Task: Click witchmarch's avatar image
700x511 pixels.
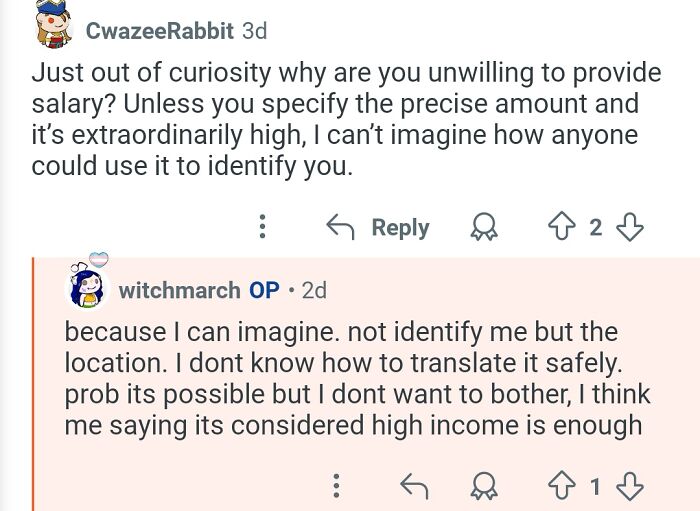Action: 88,286
